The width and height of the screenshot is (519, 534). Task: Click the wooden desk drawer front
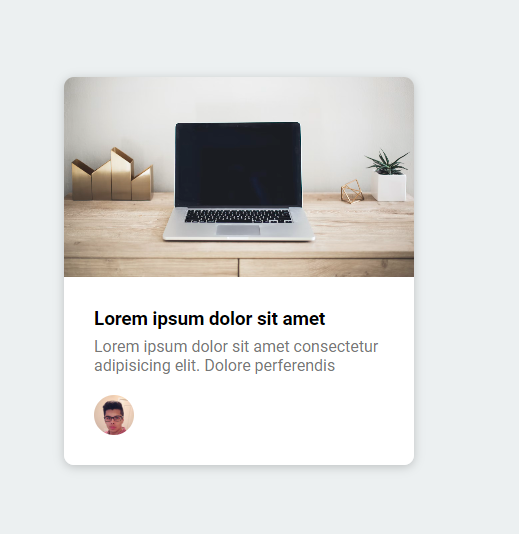(151, 267)
